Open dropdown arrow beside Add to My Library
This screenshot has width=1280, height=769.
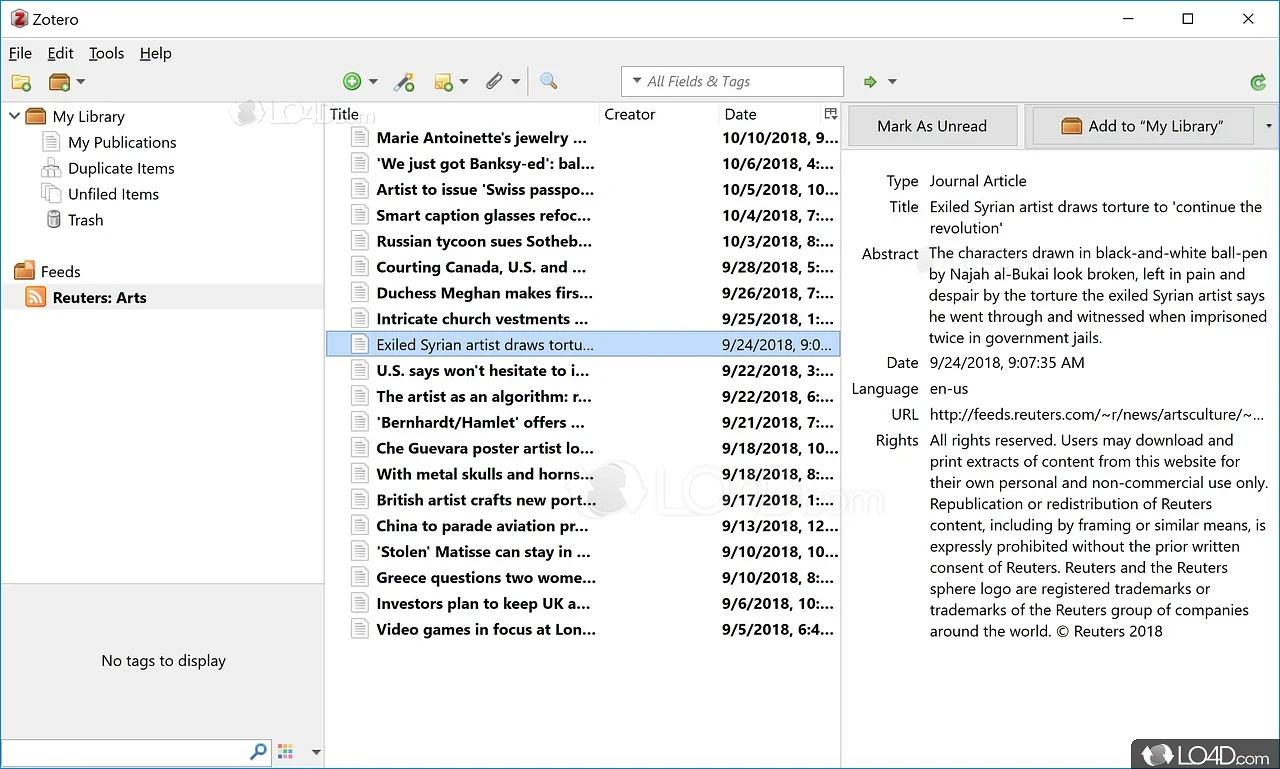pos(1269,126)
